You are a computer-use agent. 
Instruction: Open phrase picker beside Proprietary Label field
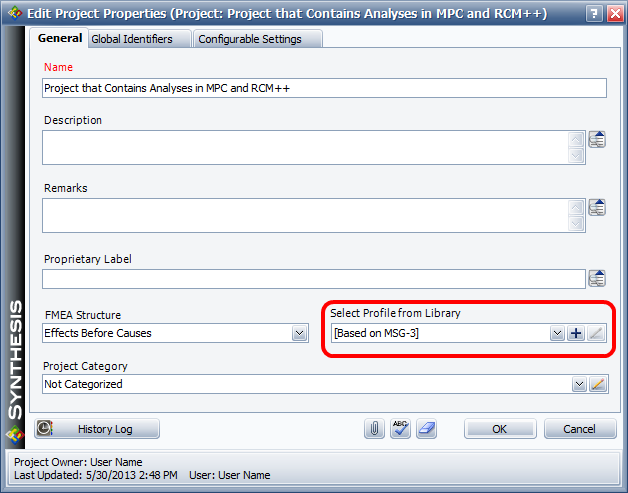(597, 278)
